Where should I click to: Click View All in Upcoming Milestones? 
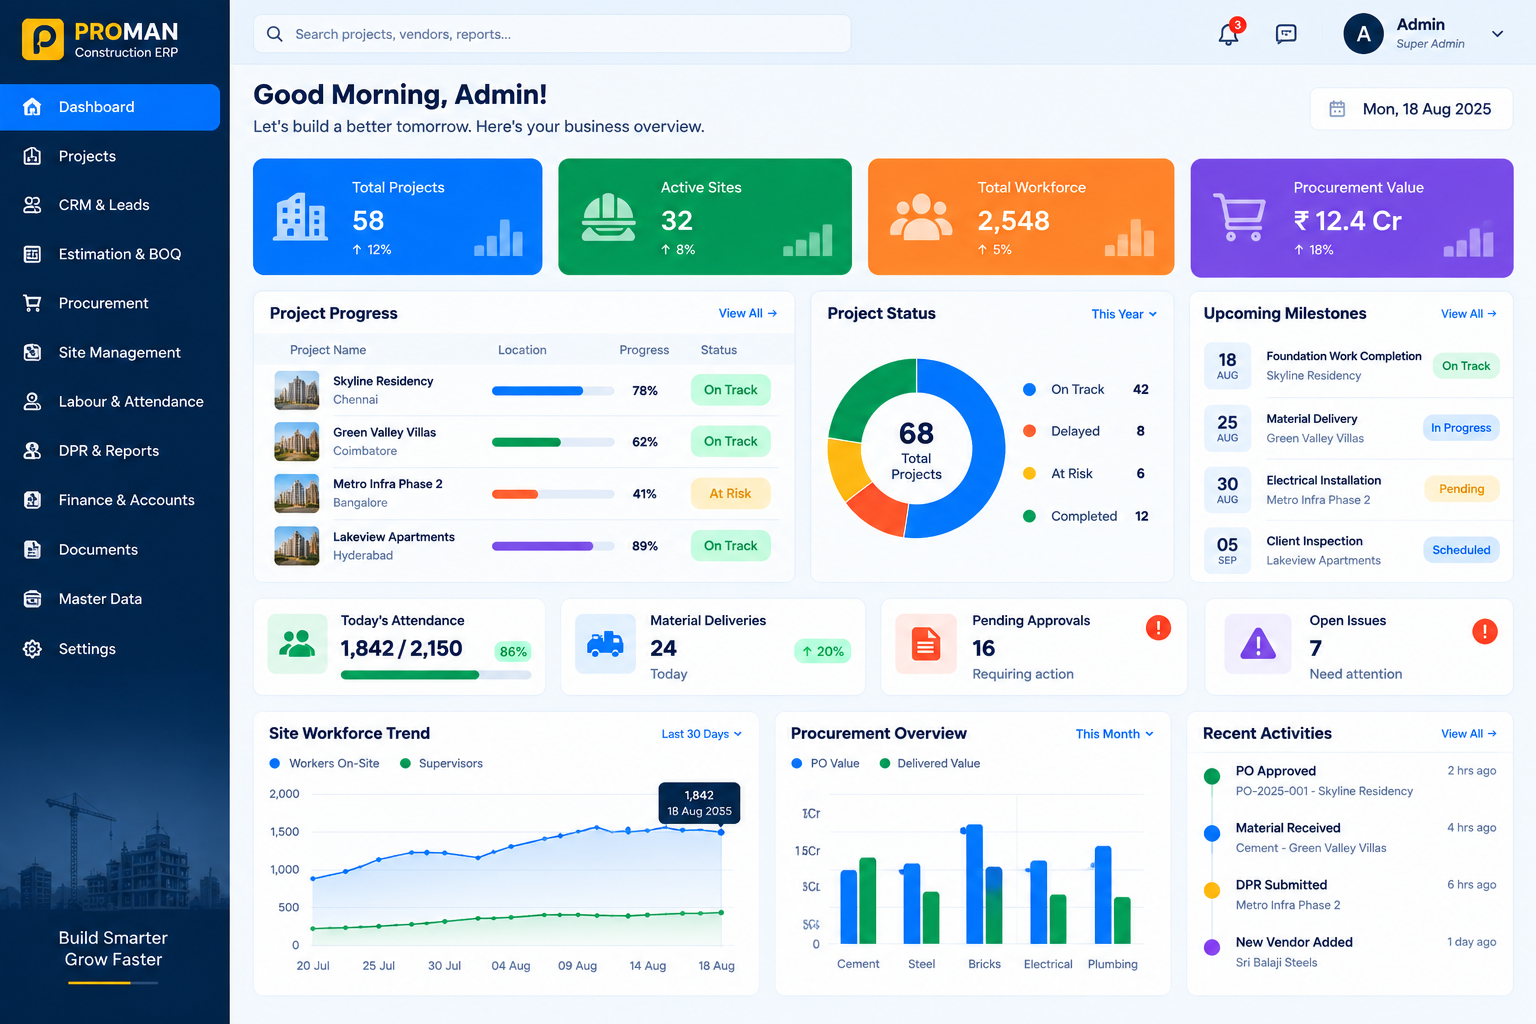1469,314
